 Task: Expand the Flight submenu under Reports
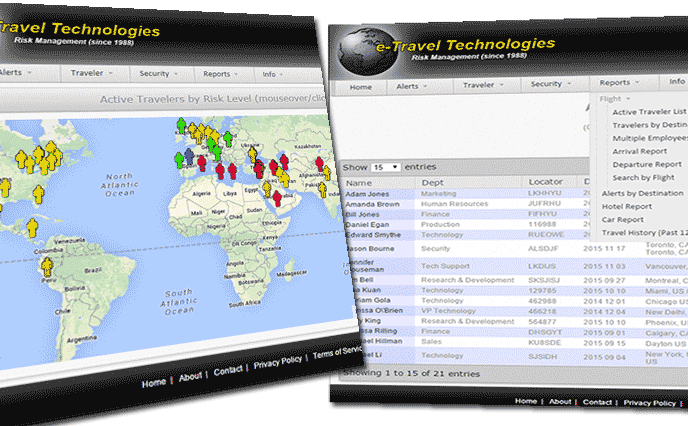coord(614,99)
